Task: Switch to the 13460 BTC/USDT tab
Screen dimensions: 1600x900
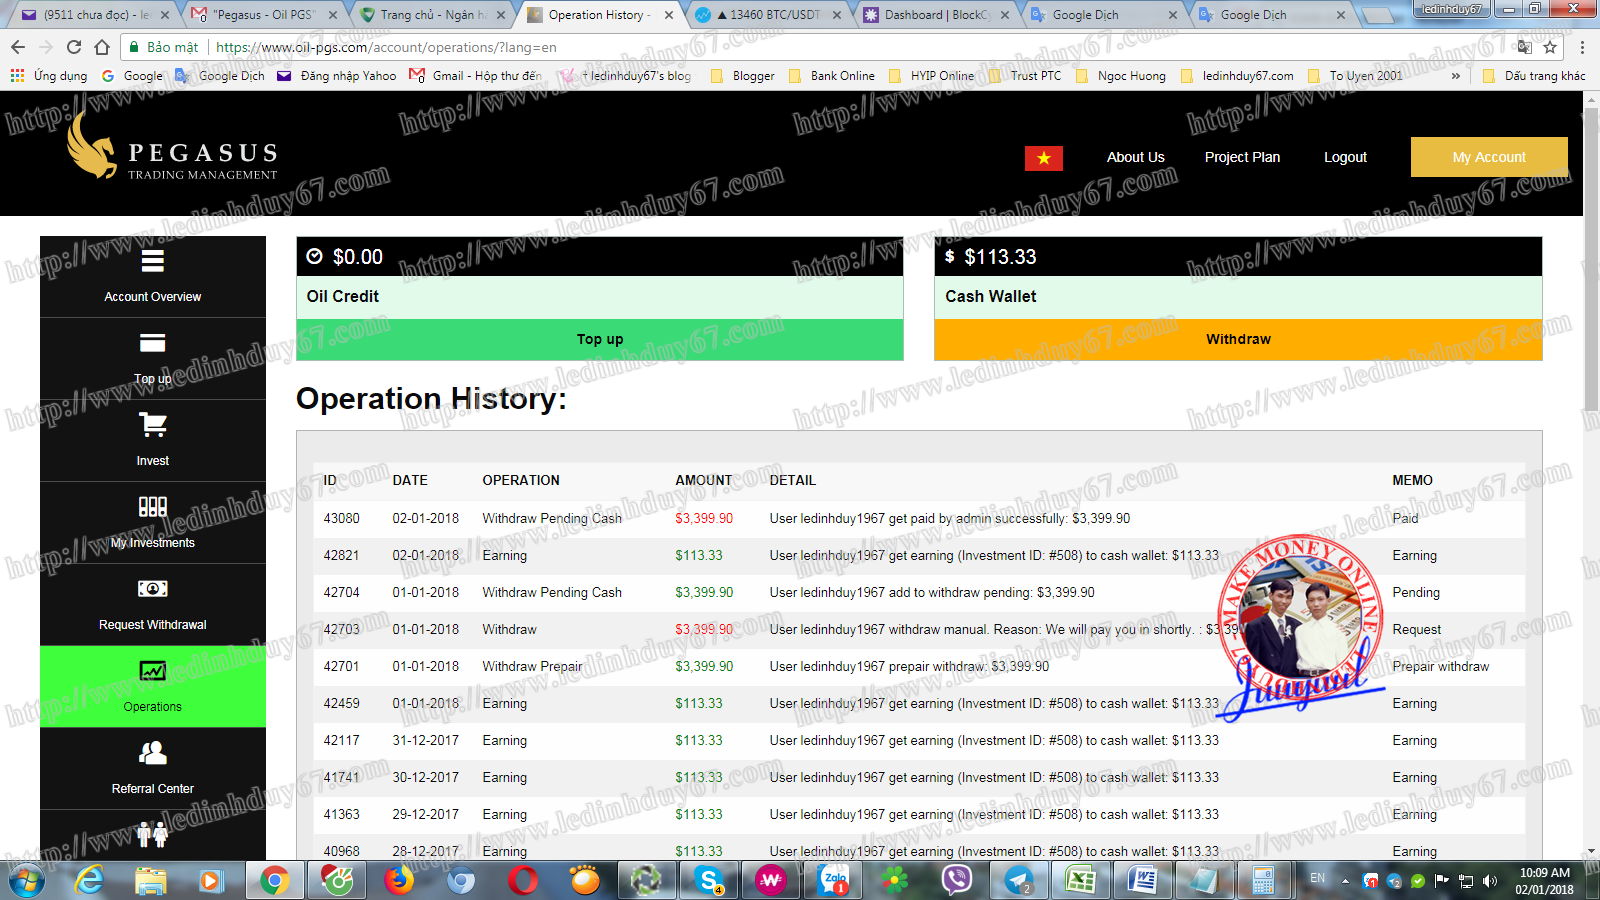Action: pyautogui.click(x=770, y=15)
